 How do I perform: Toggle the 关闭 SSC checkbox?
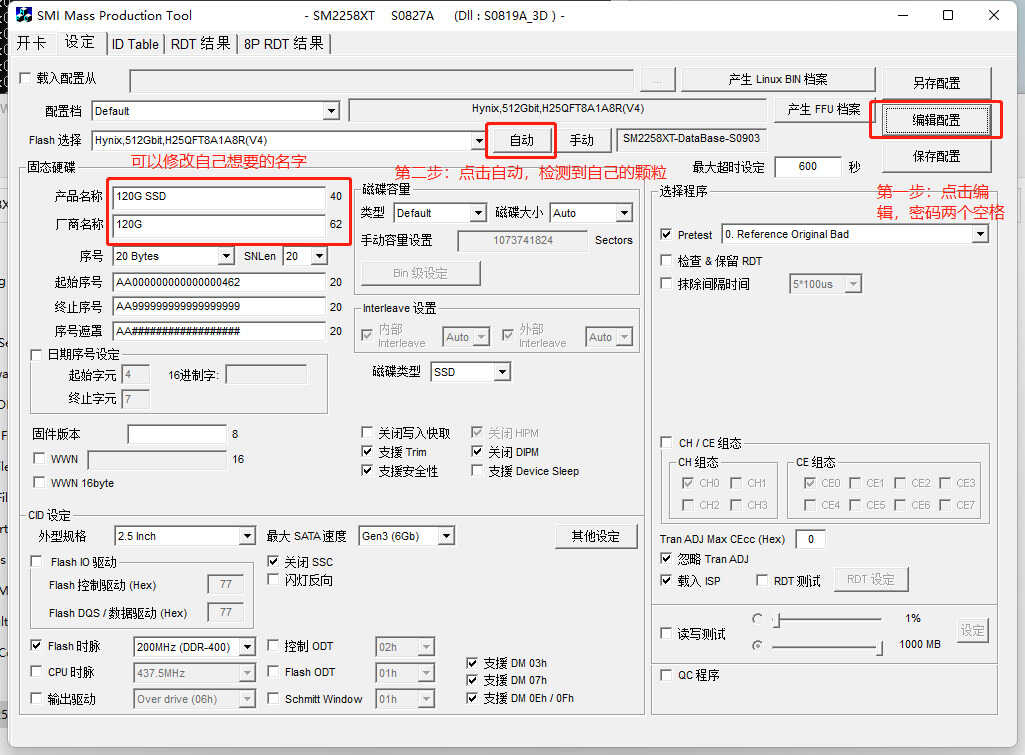click(273, 561)
